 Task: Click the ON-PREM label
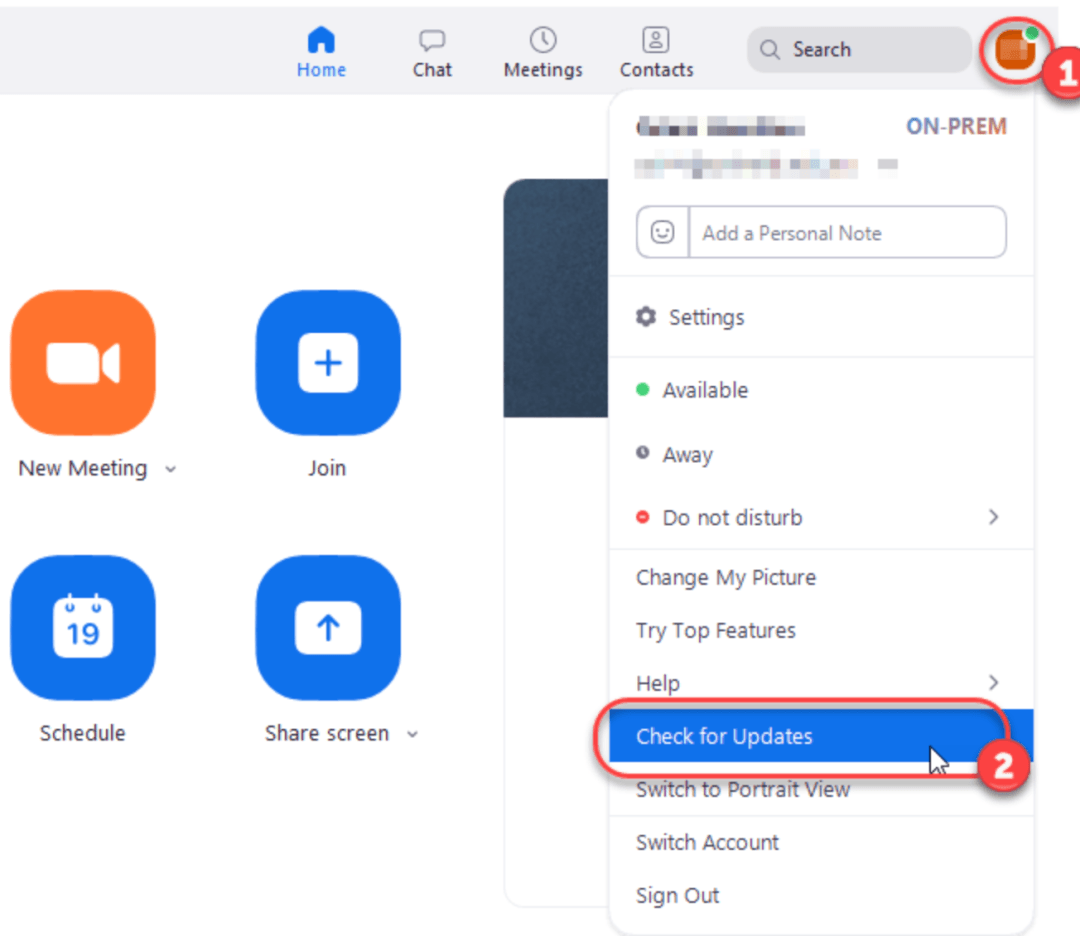tap(956, 126)
